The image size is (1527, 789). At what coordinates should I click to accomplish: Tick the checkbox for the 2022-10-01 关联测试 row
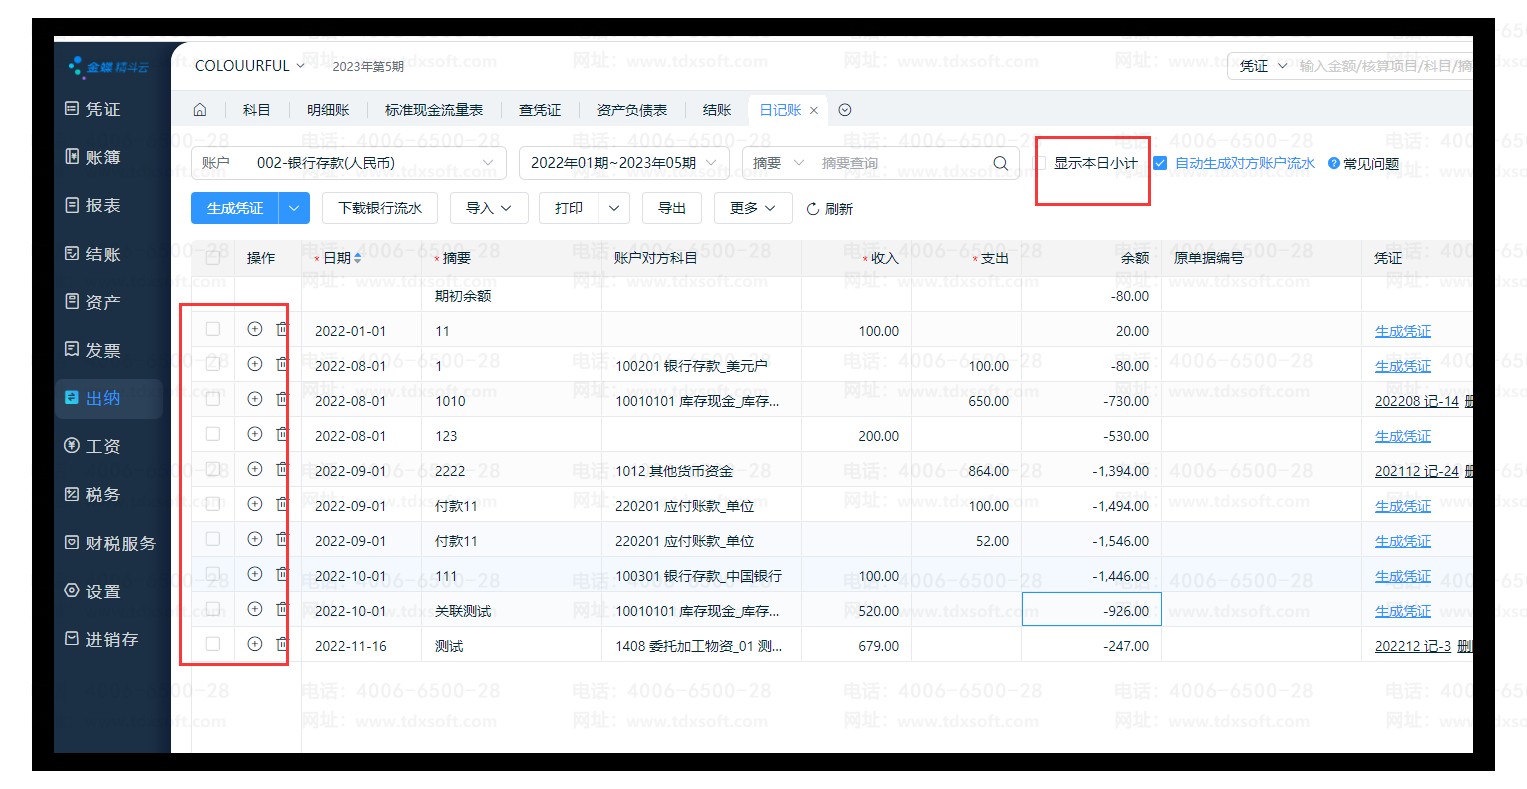tap(212, 609)
